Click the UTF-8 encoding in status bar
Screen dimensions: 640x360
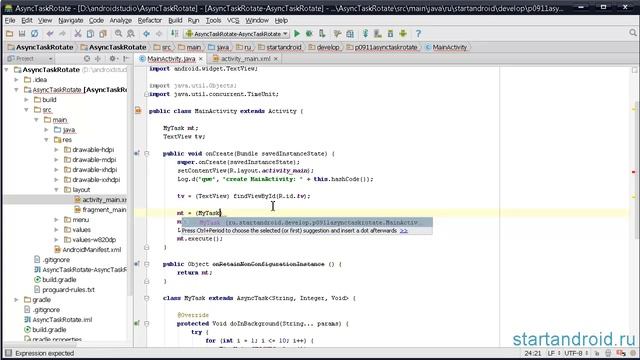(x=576, y=353)
